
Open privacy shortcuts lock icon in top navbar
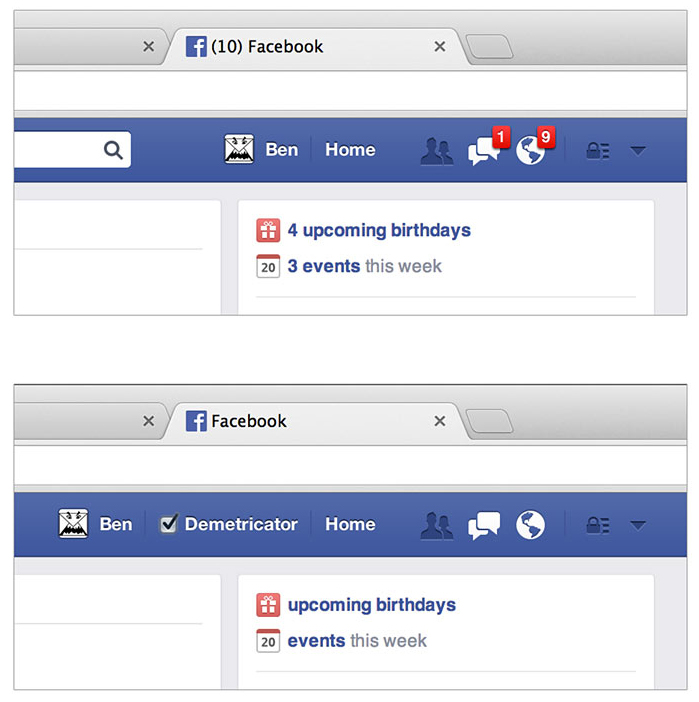tap(598, 151)
